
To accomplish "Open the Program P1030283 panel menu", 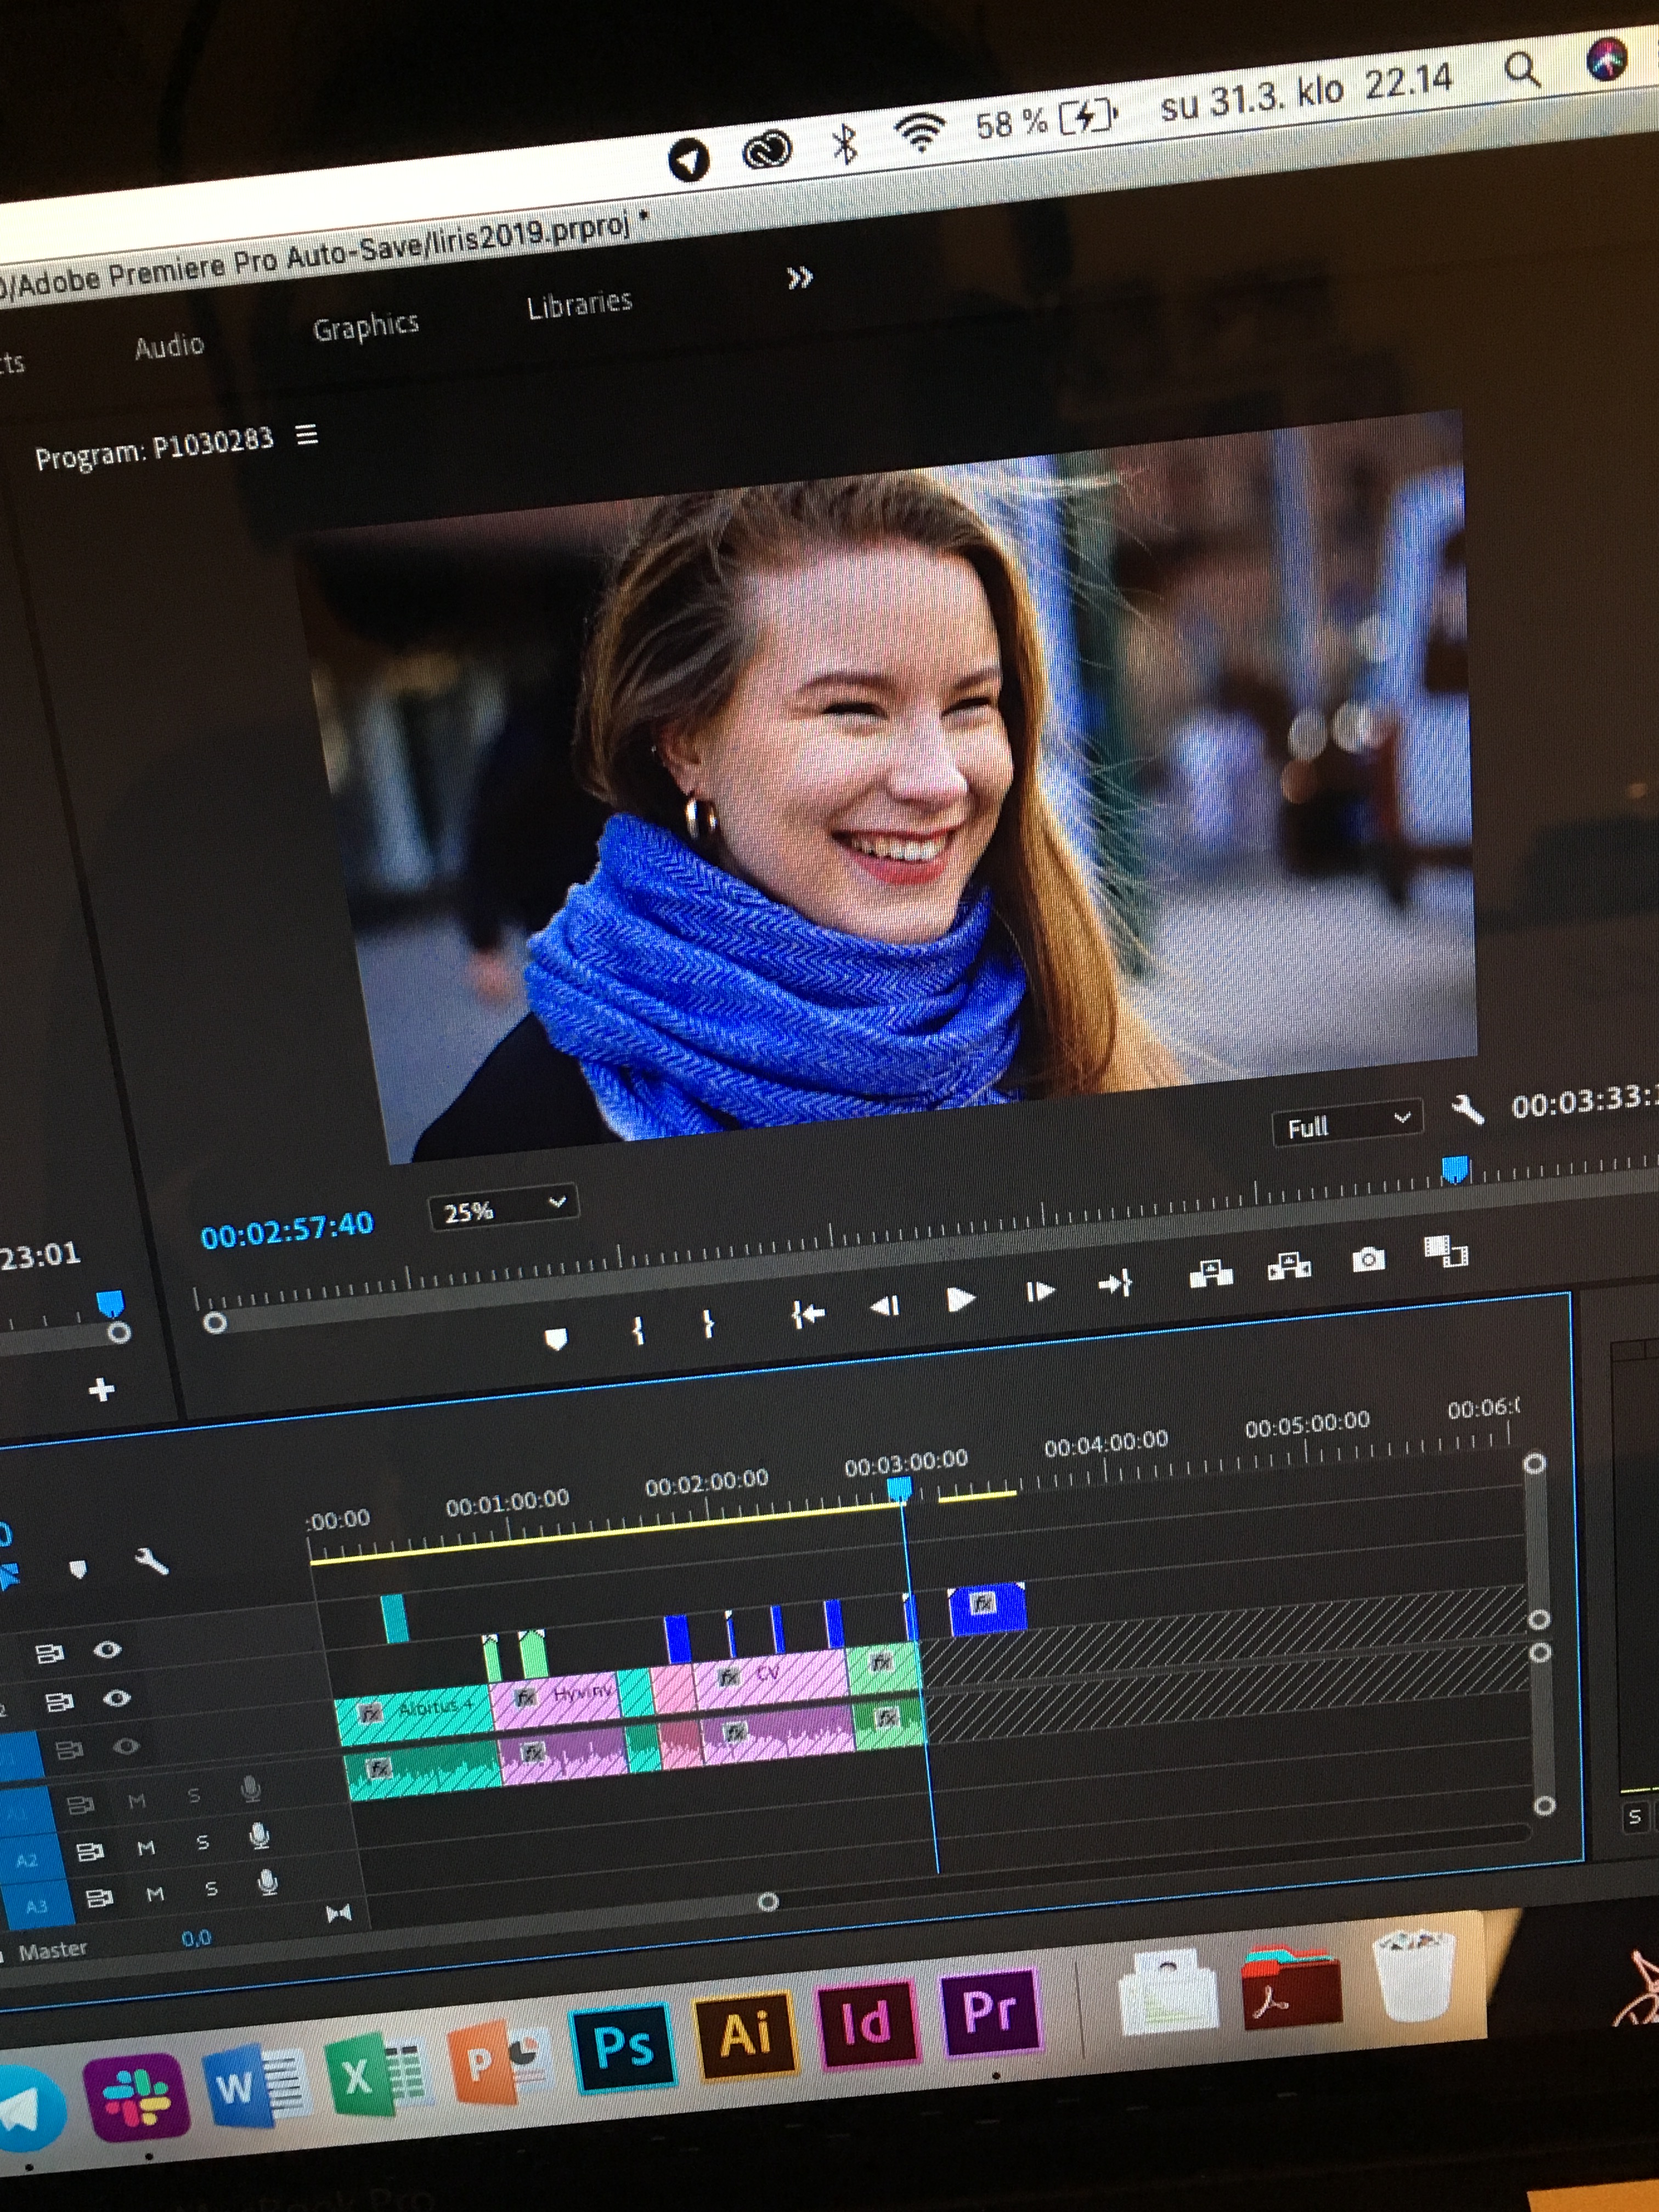I will coord(307,435).
